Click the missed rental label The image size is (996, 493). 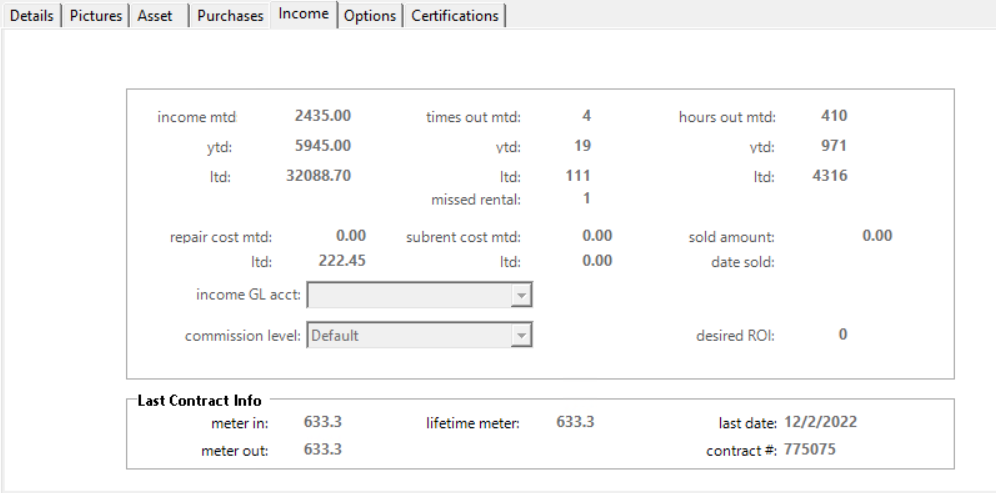point(476,199)
